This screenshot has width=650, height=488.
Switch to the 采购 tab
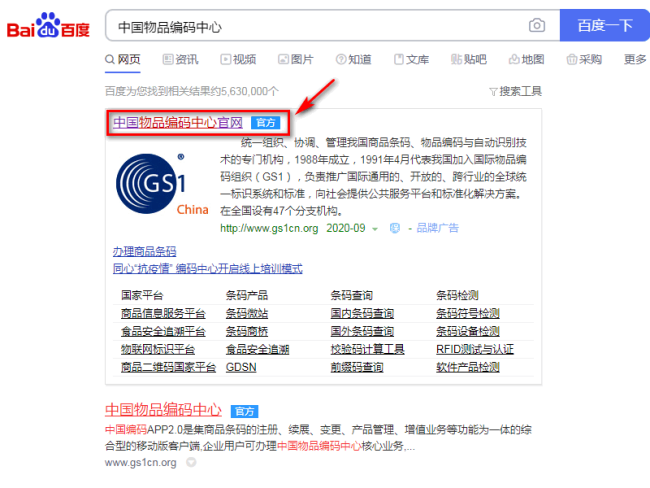(584, 59)
